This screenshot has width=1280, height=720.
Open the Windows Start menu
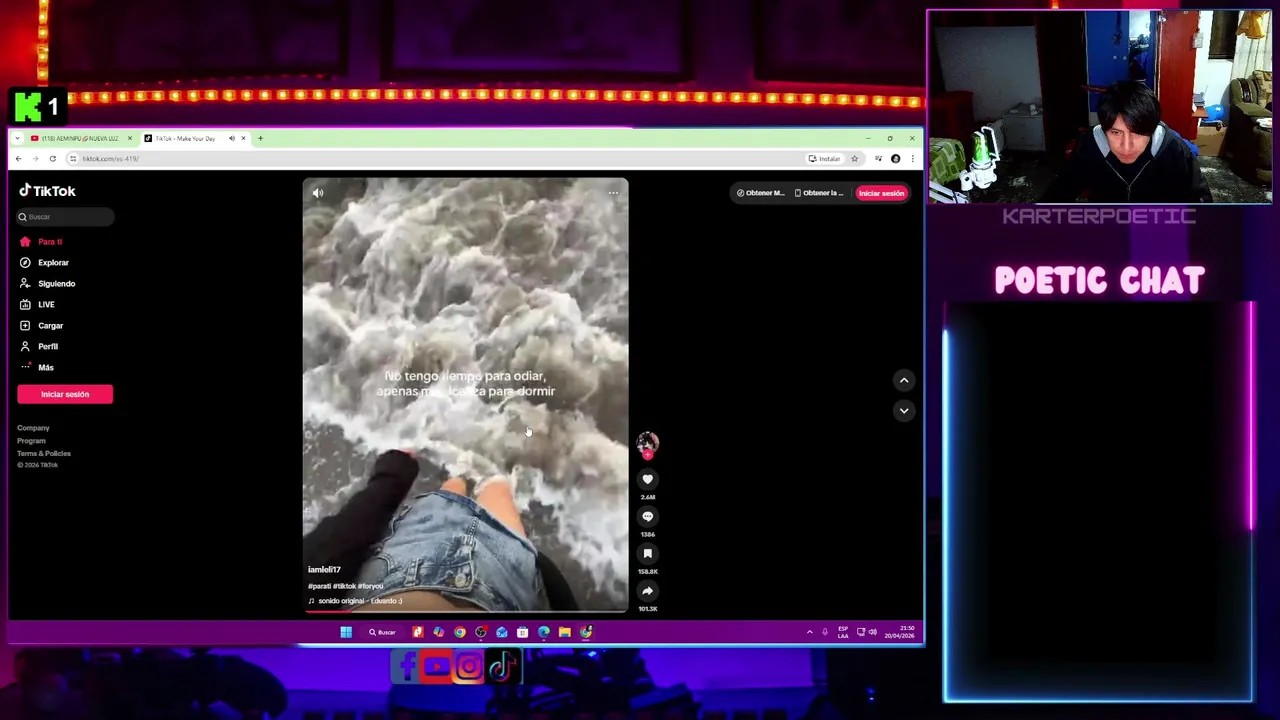(x=346, y=632)
